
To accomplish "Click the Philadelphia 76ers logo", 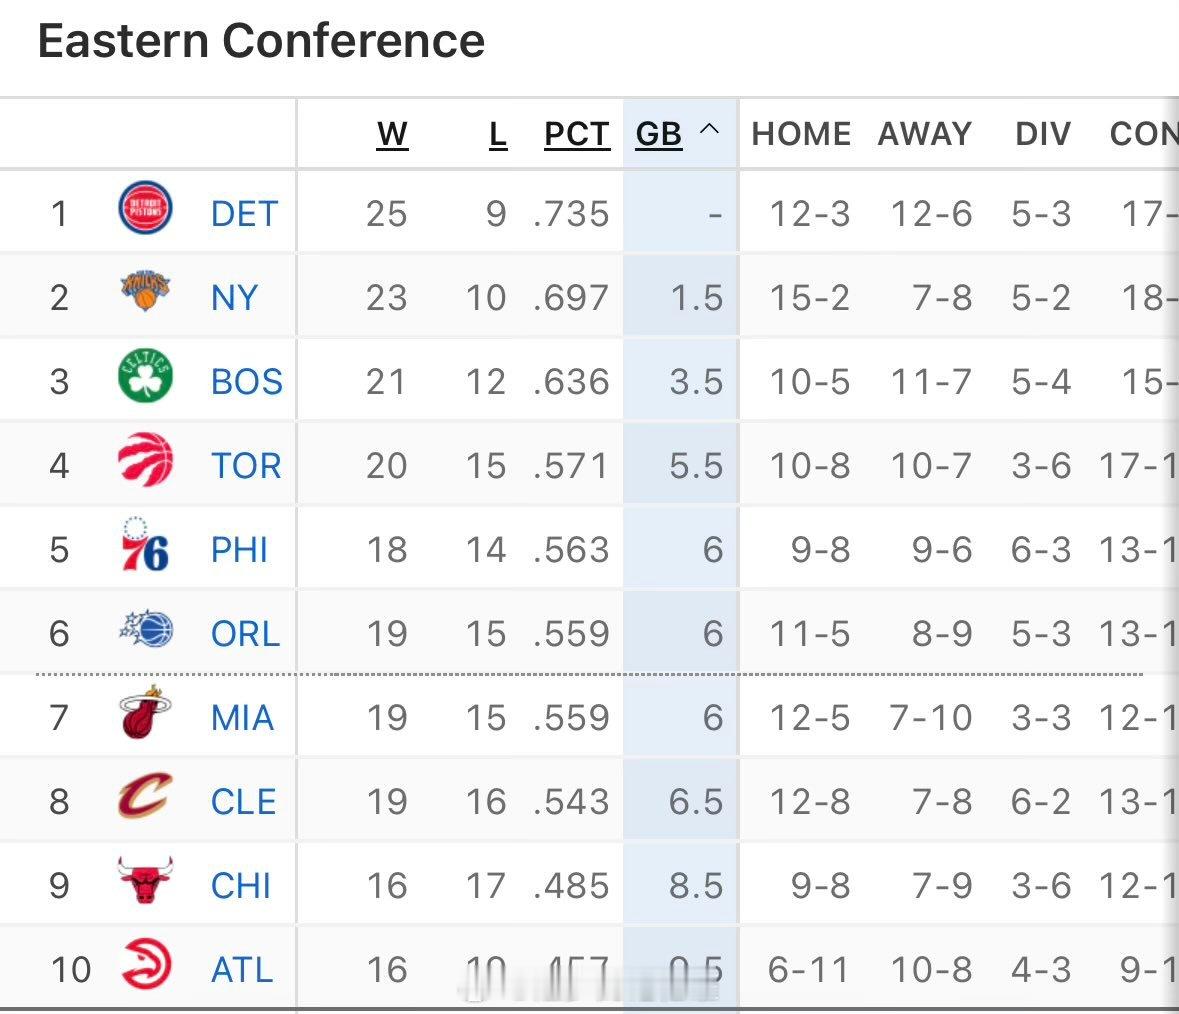I will click(x=146, y=547).
